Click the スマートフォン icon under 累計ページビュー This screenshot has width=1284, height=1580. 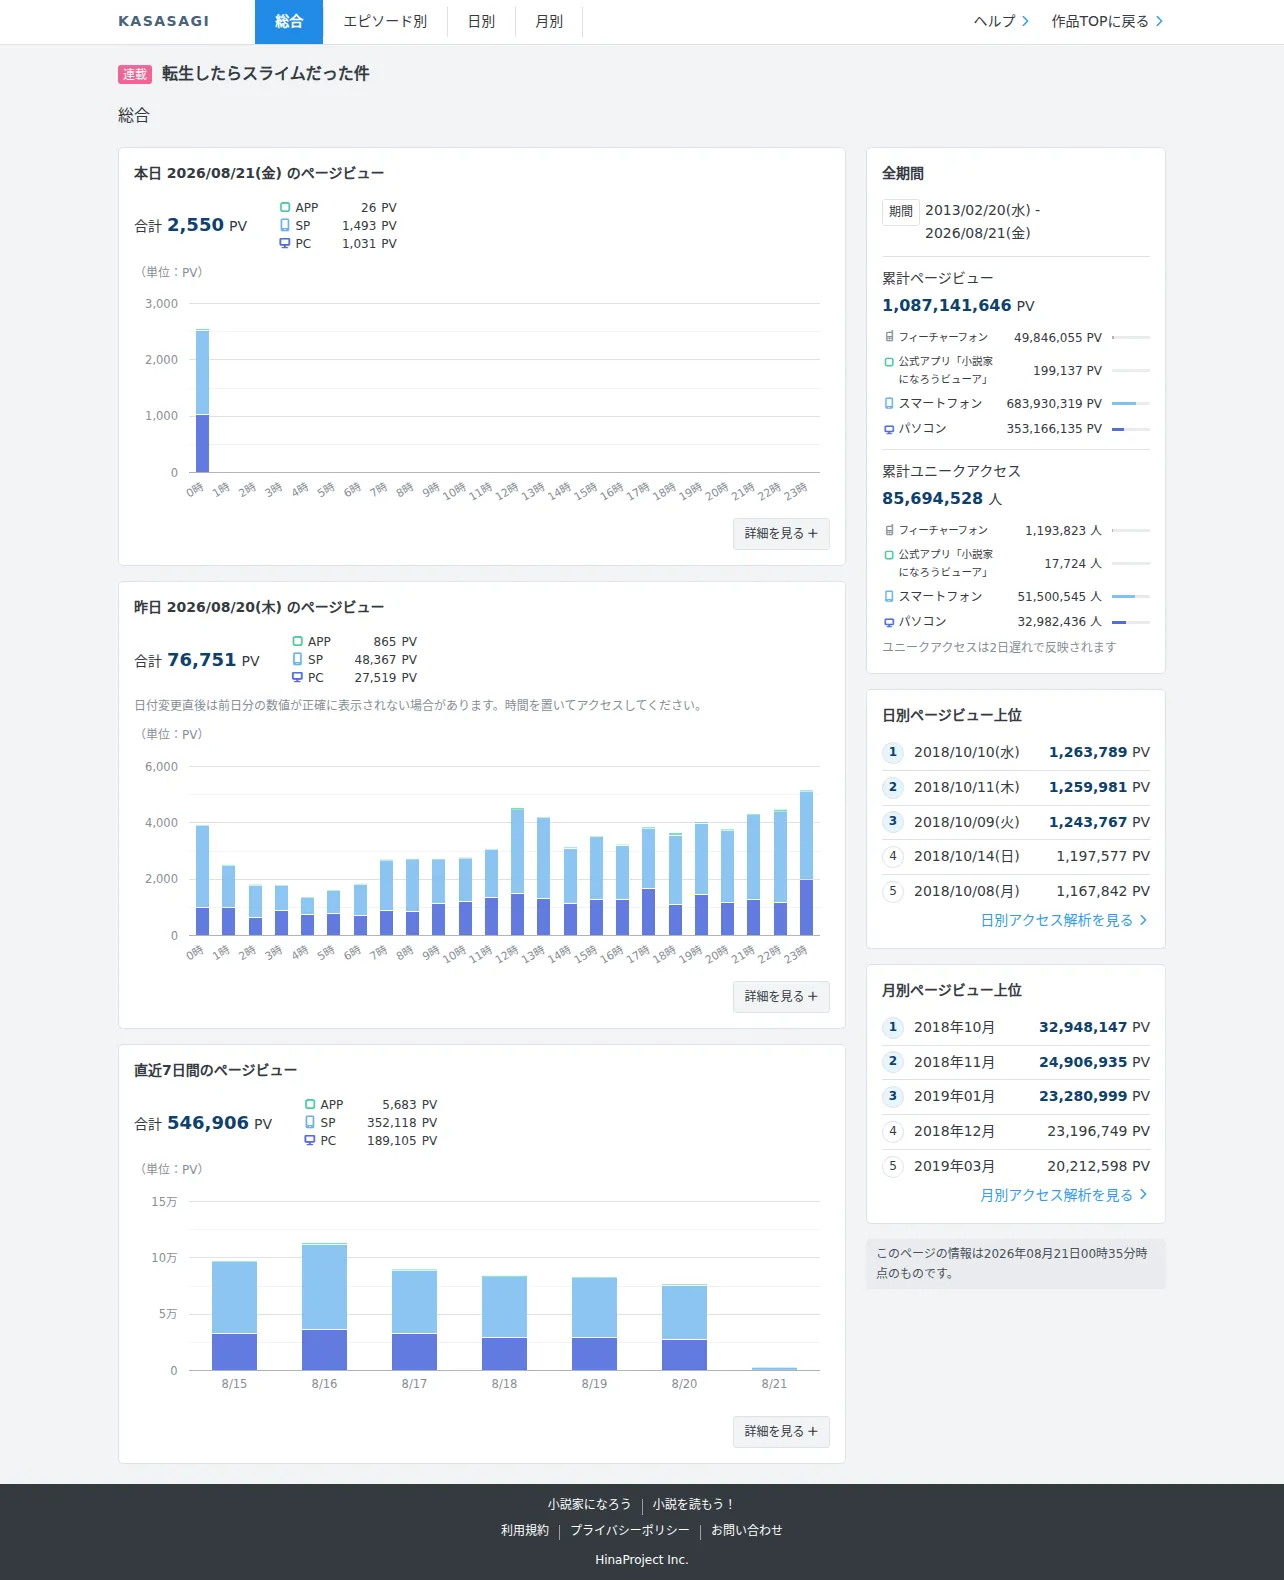click(x=889, y=404)
